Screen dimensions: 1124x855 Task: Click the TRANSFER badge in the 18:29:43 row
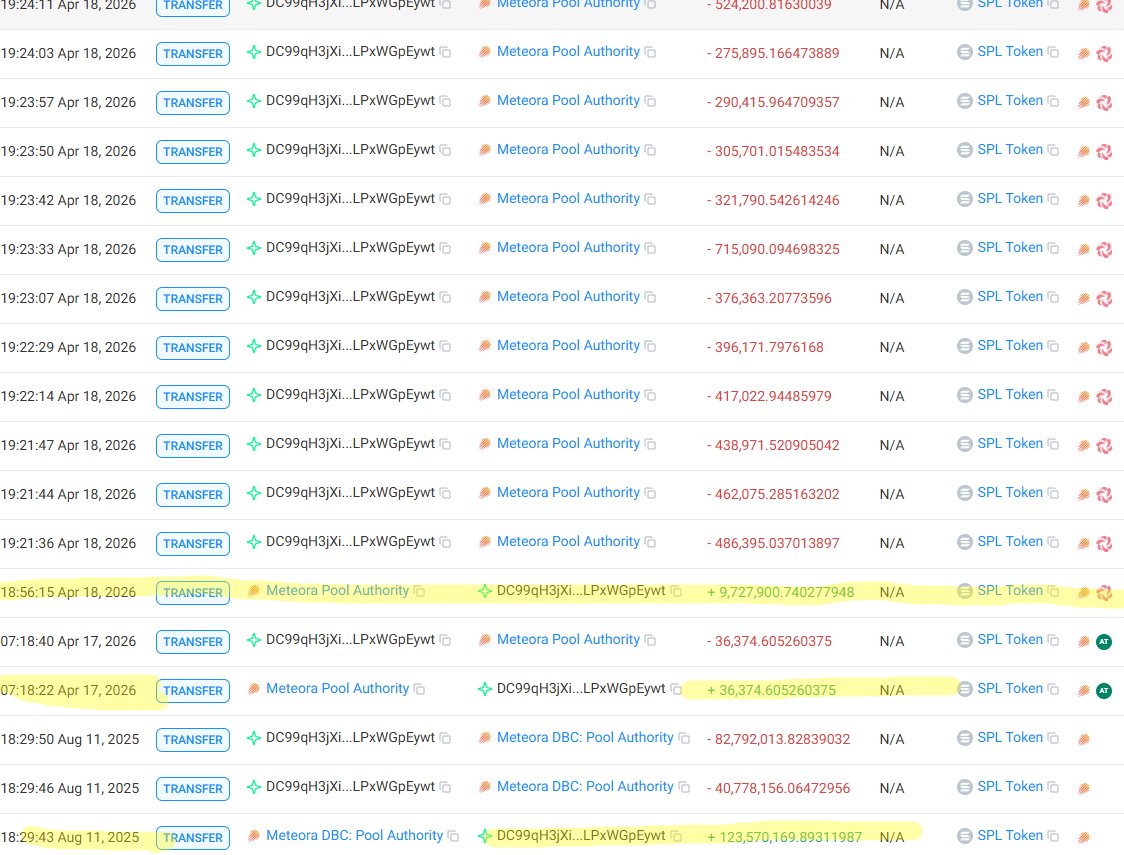tap(193, 838)
